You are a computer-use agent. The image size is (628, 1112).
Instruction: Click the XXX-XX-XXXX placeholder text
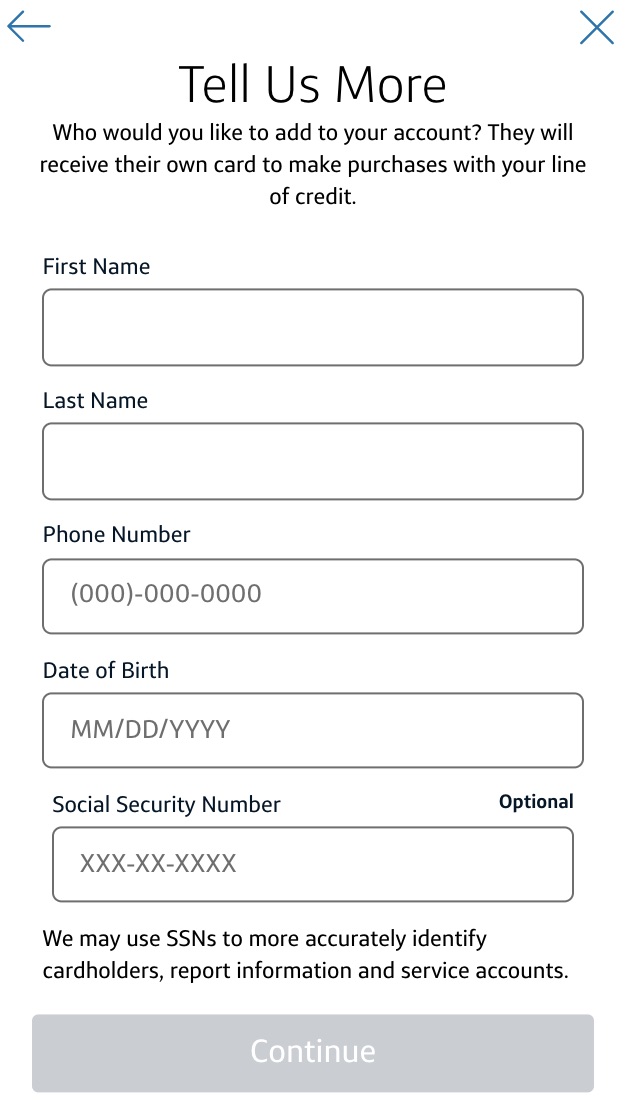(x=158, y=864)
